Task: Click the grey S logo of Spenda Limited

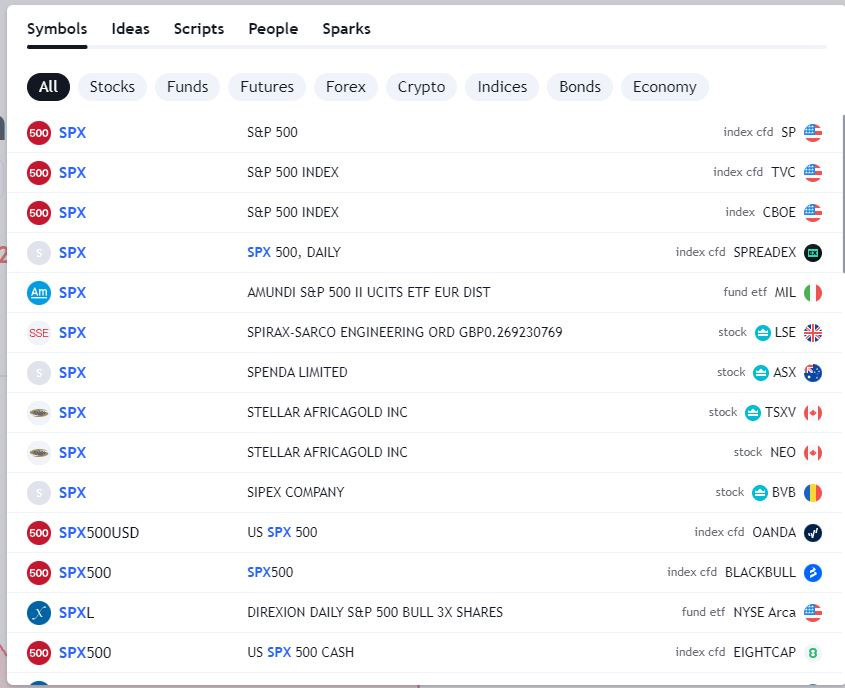Action: click(x=39, y=373)
